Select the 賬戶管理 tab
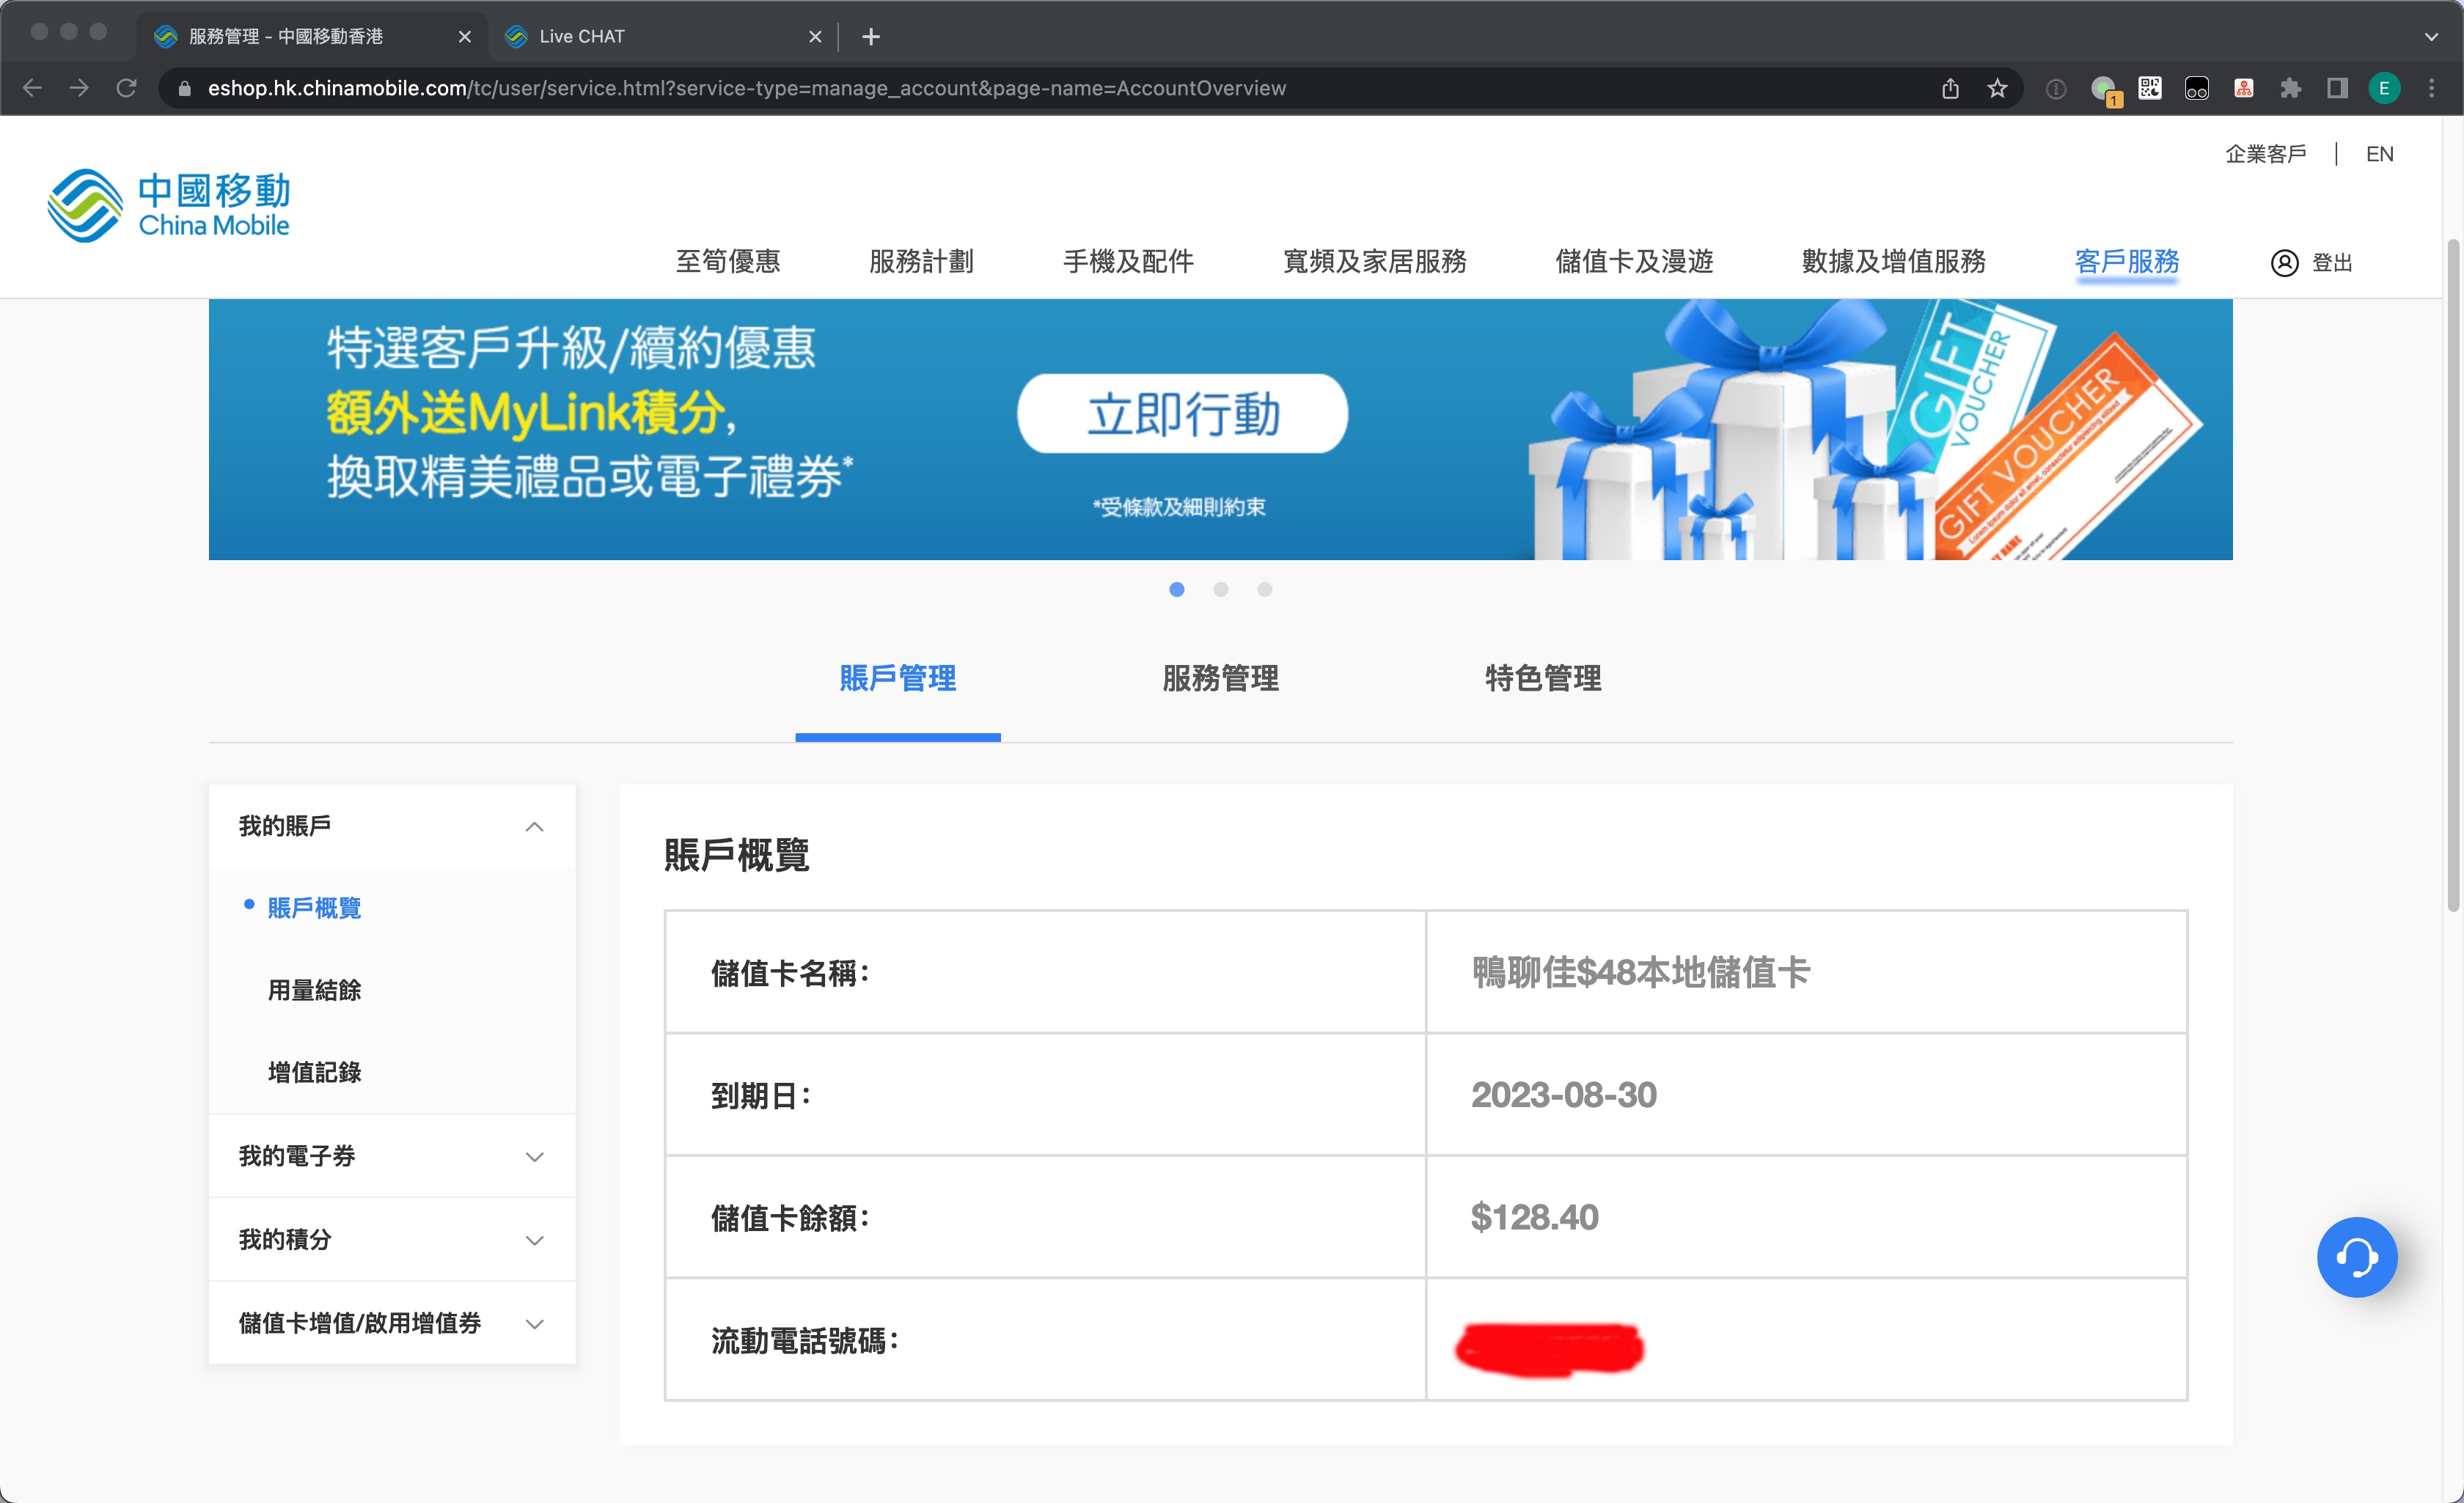Viewport: 2464px width, 1503px height. point(898,679)
